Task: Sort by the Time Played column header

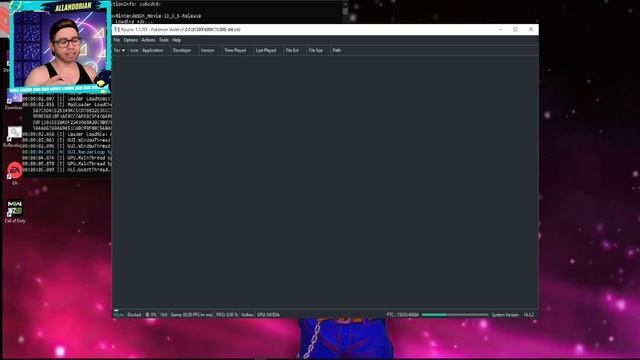Action: pos(235,50)
